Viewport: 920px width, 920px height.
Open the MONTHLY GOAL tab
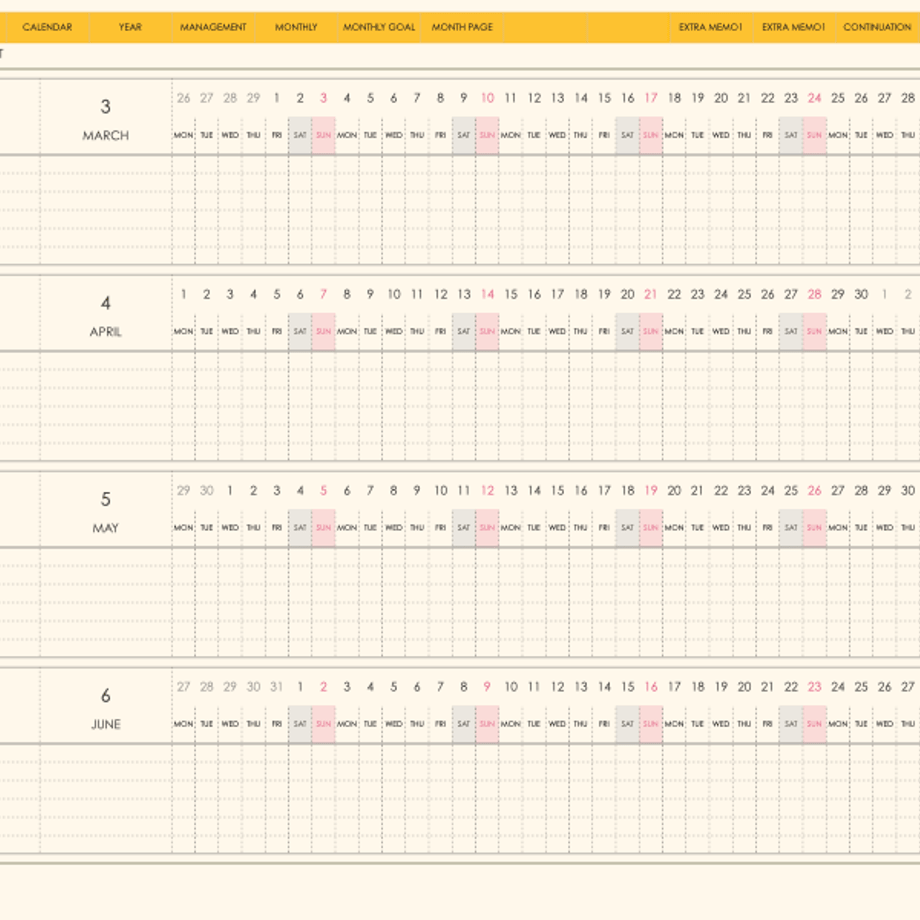(x=379, y=27)
